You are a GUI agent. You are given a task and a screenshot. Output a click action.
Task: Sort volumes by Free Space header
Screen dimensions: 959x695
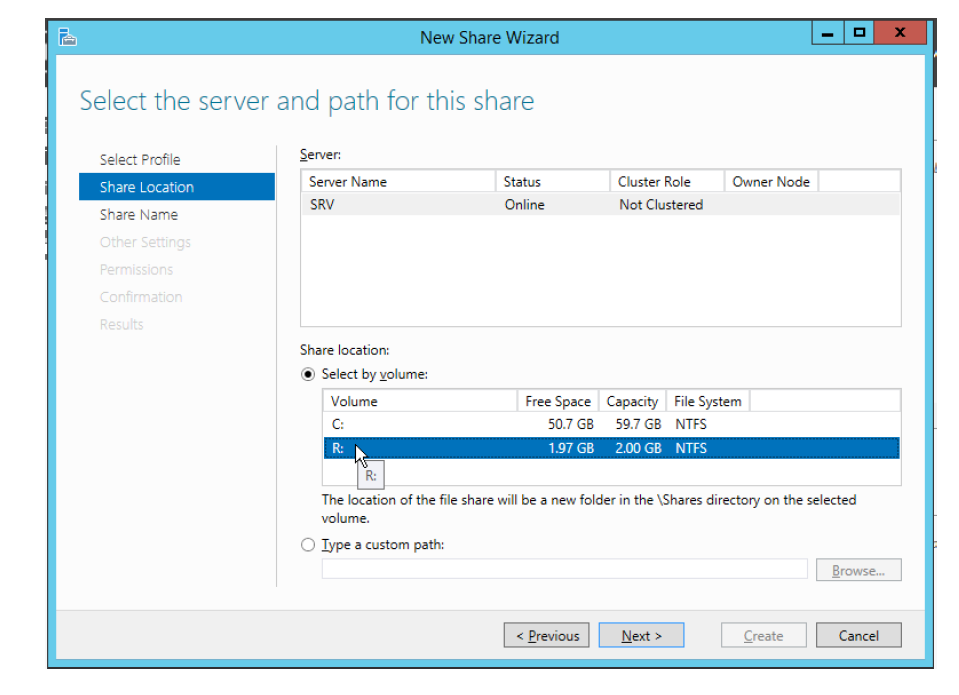(x=558, y=401)
